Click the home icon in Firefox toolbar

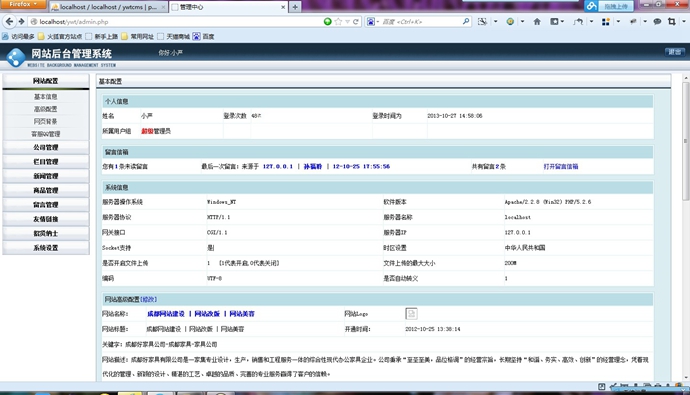537,21
